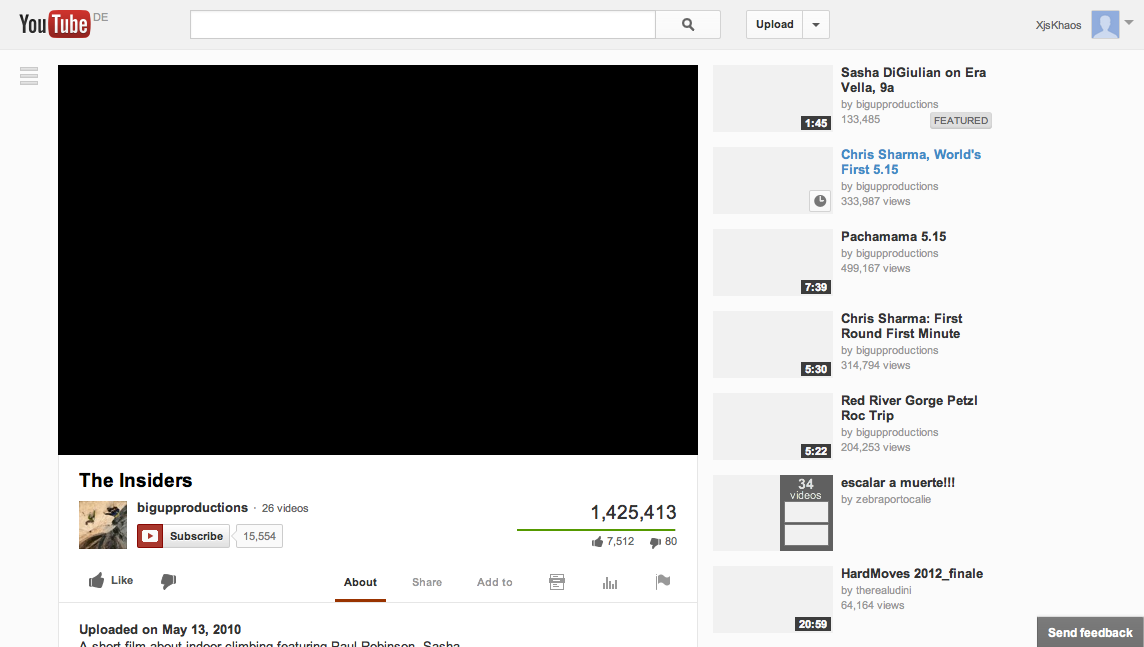This screenshot has height=647, width=1144.
Task: Click Uploaded on May 13, 2010 text
Action: (x=160, y=629)
